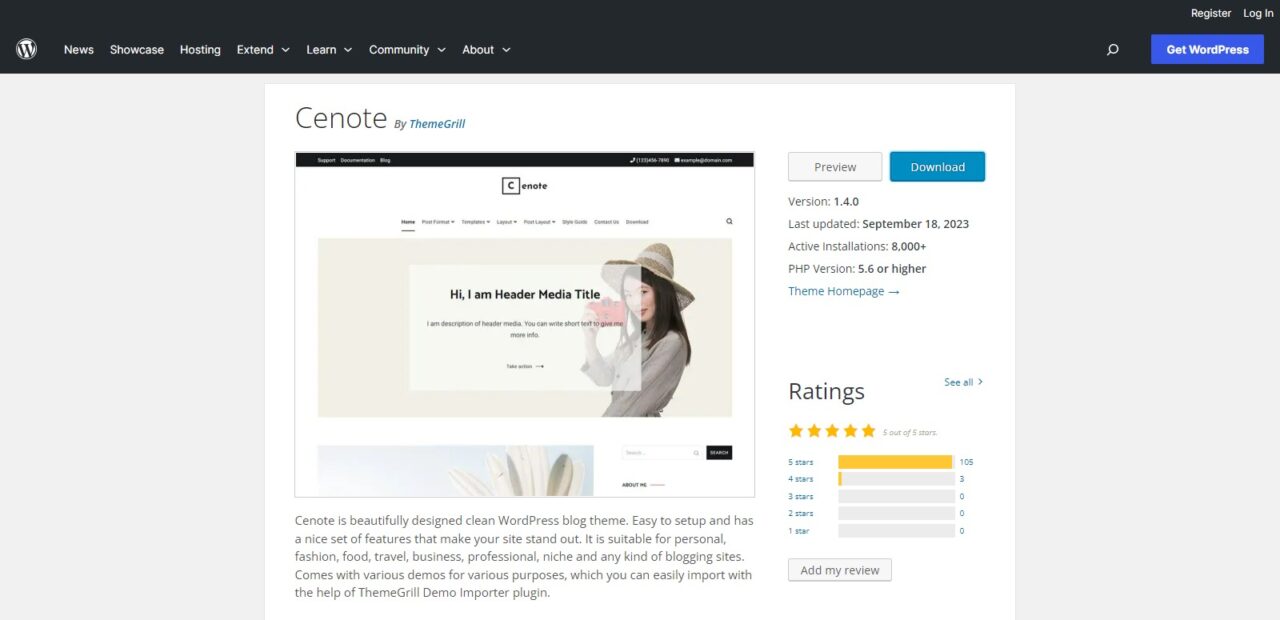Image resolution: width=1280 pixels, height=620 pixels.
Task: Click the 3 stars rating bar
Action: click(896, 496)
